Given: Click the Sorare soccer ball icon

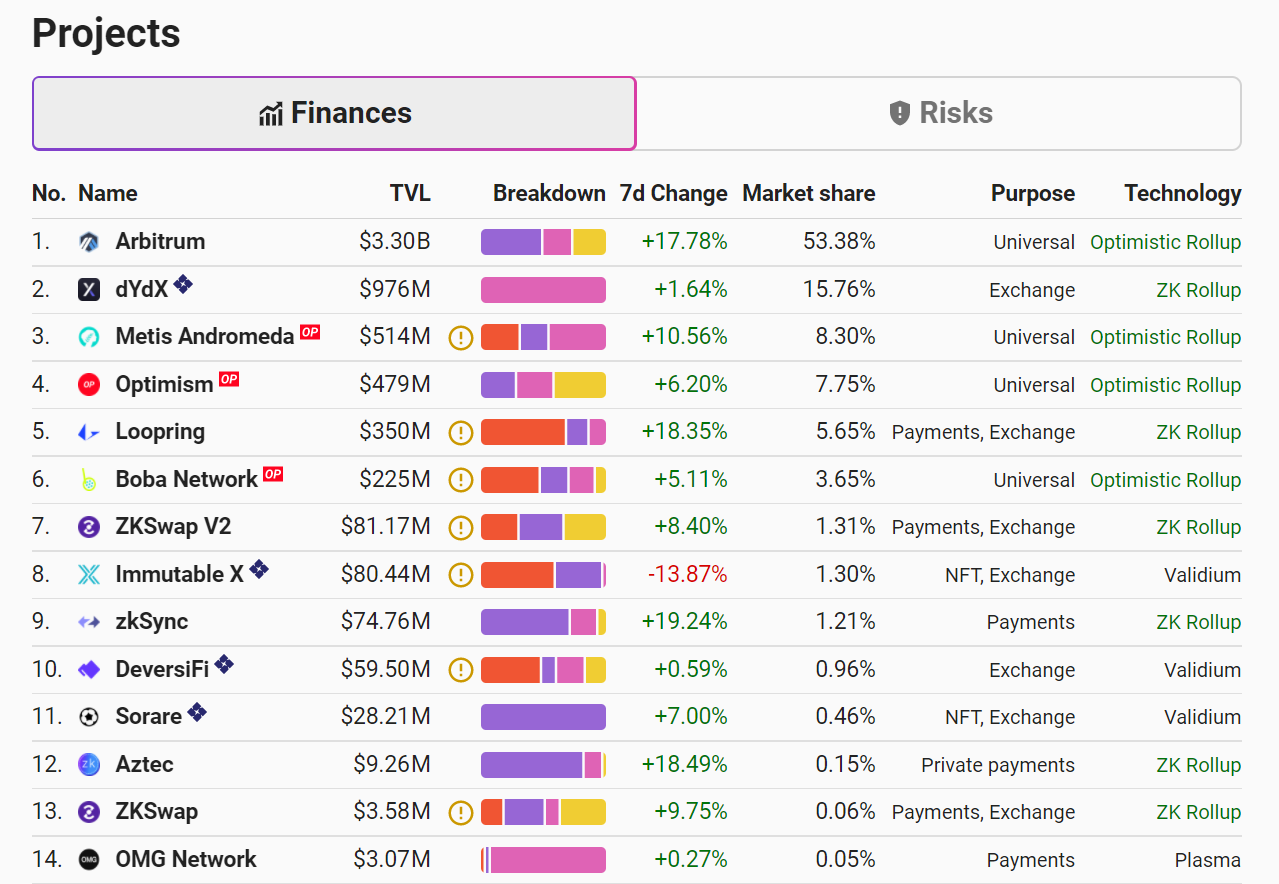Looking at the screenshot, I should pos(89,717).
